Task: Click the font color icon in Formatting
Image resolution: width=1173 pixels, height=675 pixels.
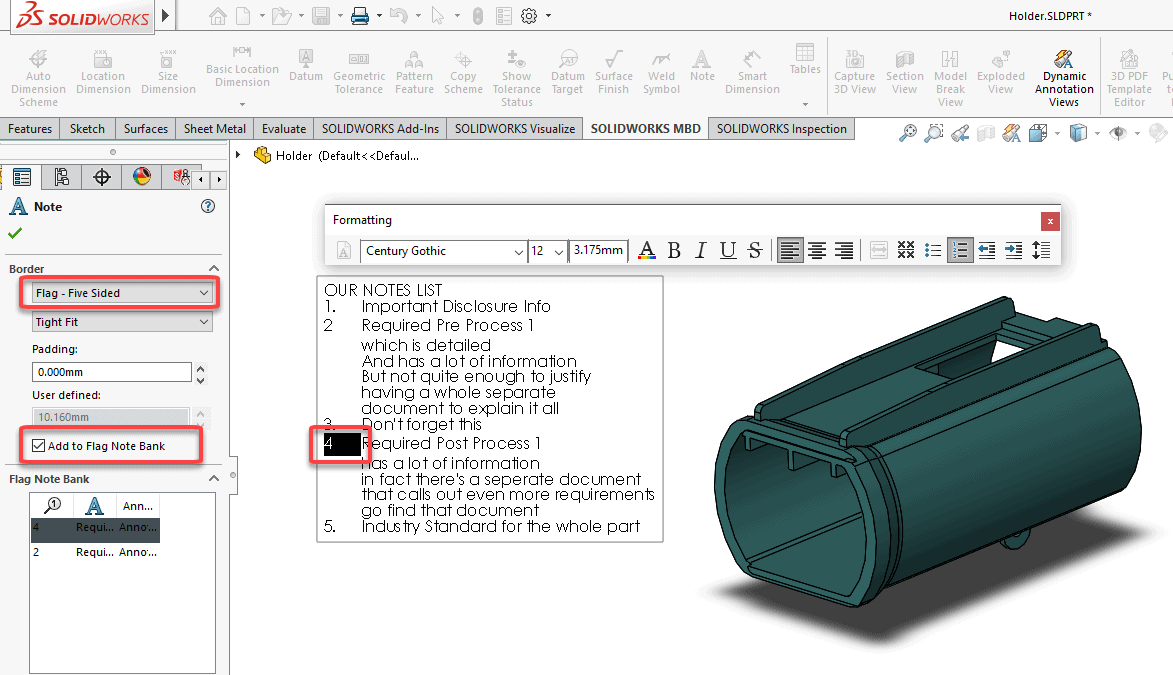Action: coord(647,251)
